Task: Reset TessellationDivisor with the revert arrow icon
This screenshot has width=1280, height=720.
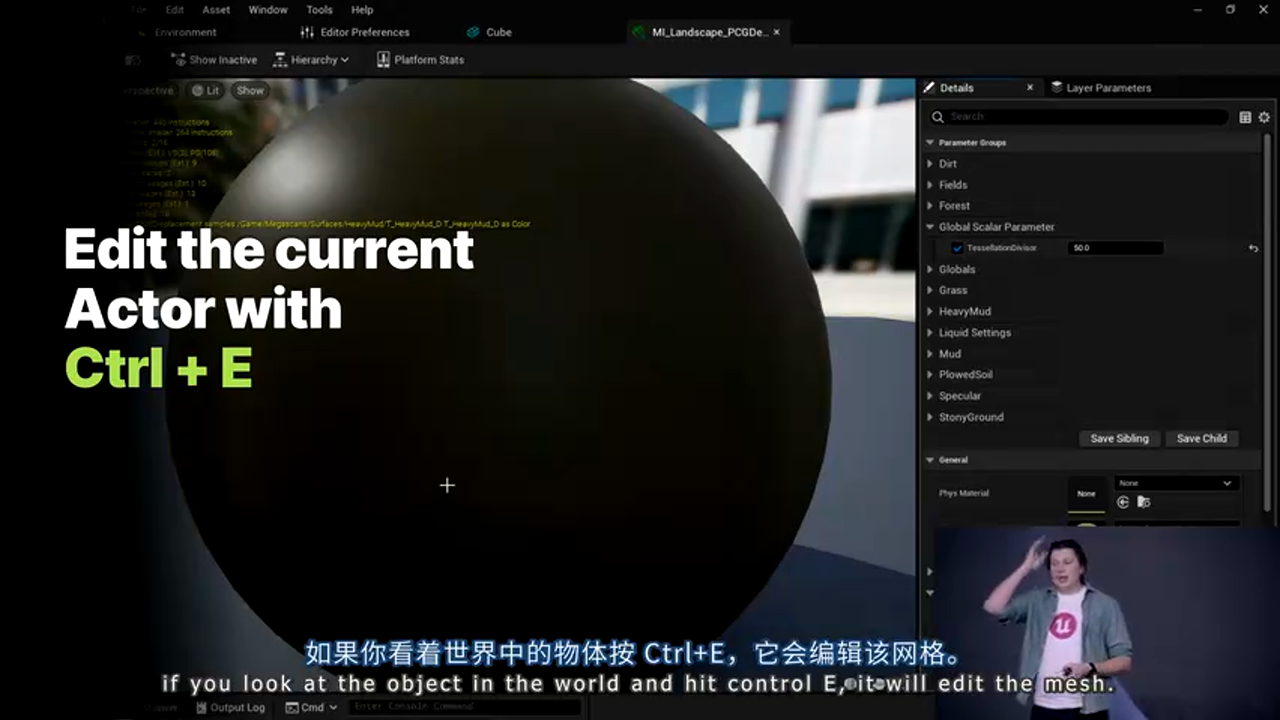Action: (x=1253, y=247)
